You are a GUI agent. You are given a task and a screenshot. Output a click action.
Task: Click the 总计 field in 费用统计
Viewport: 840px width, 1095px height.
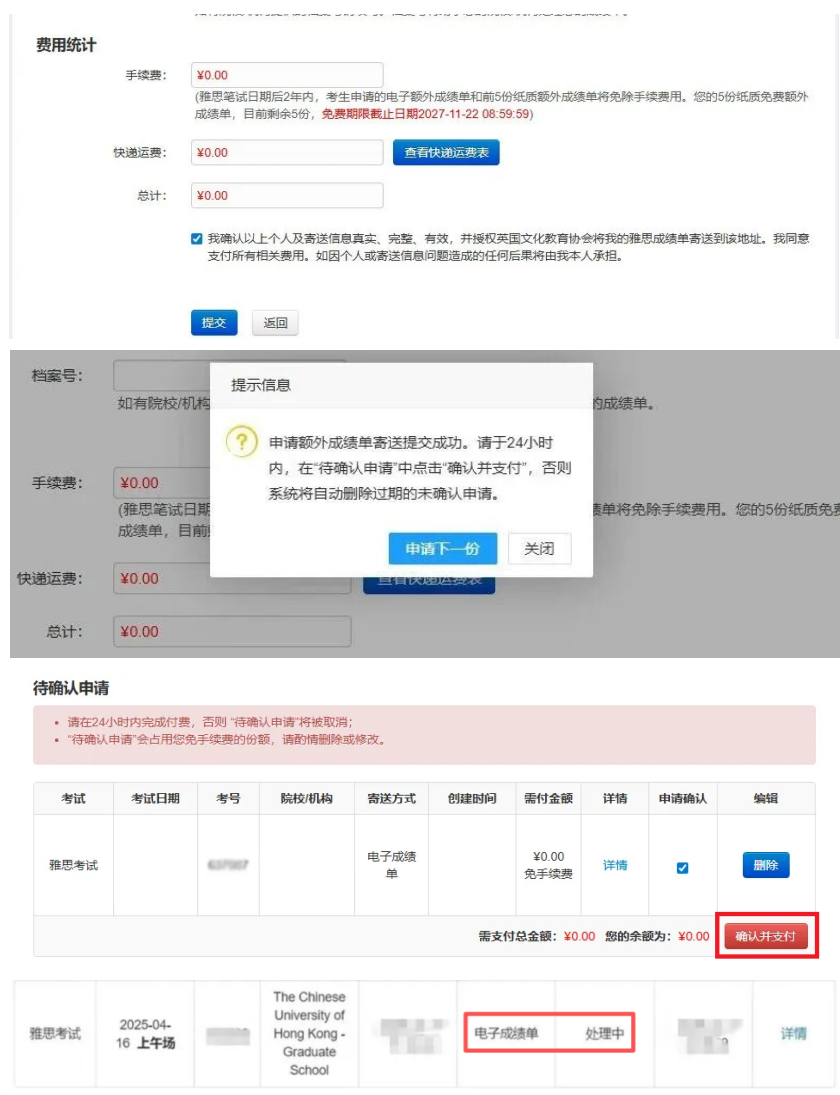tap(287, 196)
